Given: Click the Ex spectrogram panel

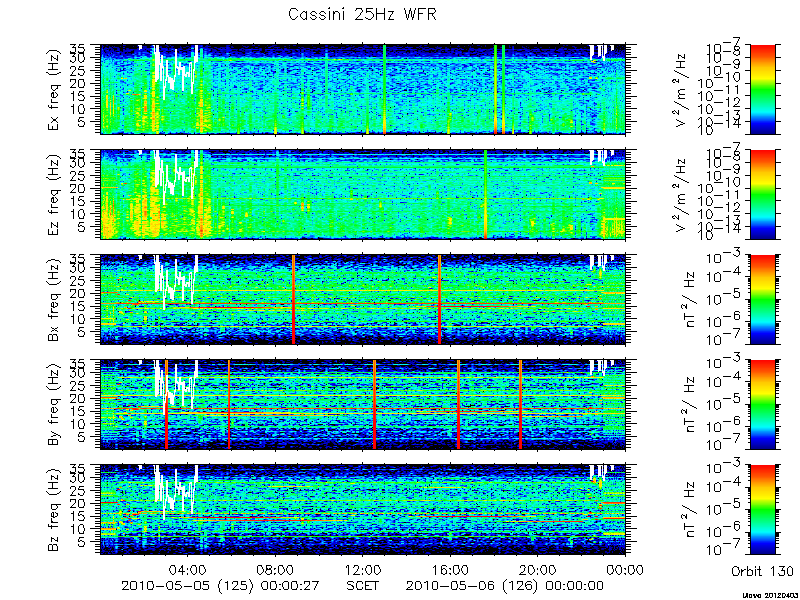Looking at the screenshot, I should point(363,89).
